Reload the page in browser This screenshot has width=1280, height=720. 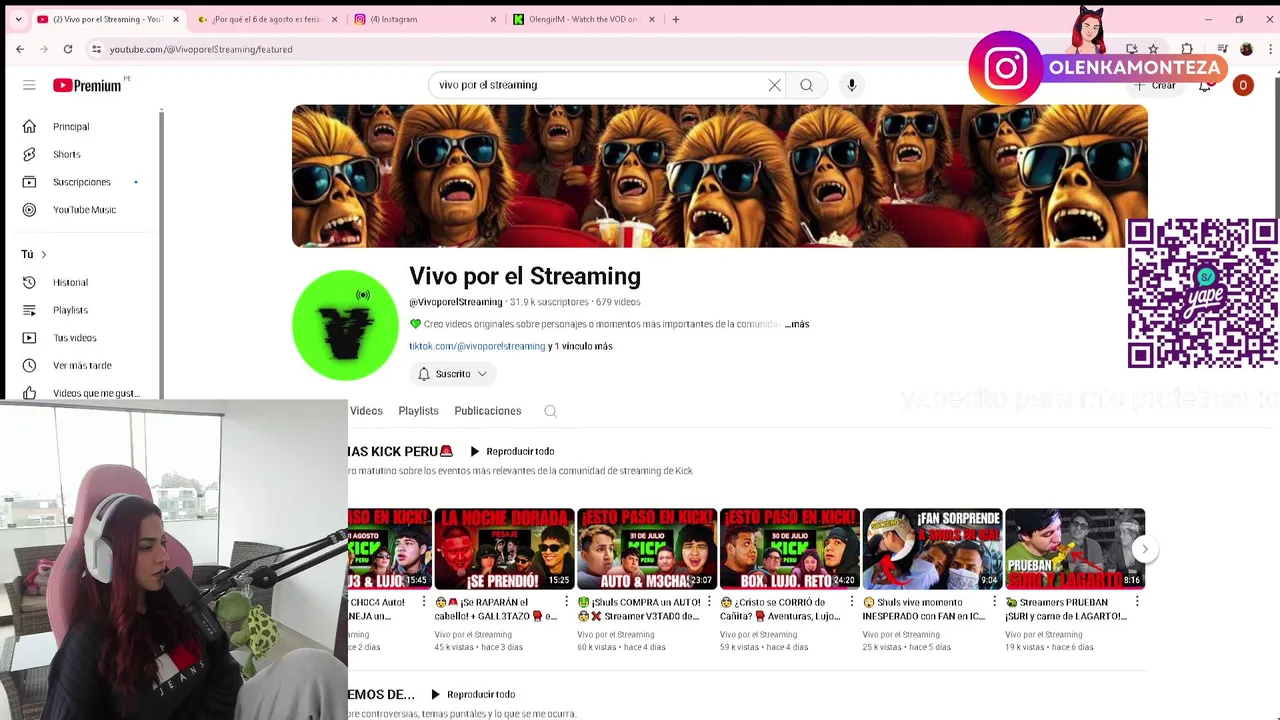(68, 49)
